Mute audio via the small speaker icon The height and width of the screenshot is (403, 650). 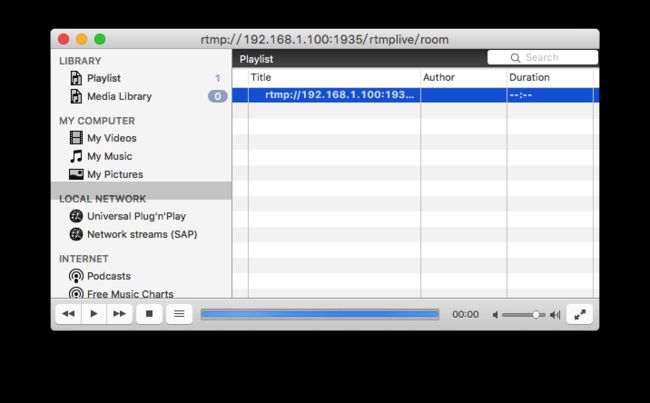coord(495,315)
